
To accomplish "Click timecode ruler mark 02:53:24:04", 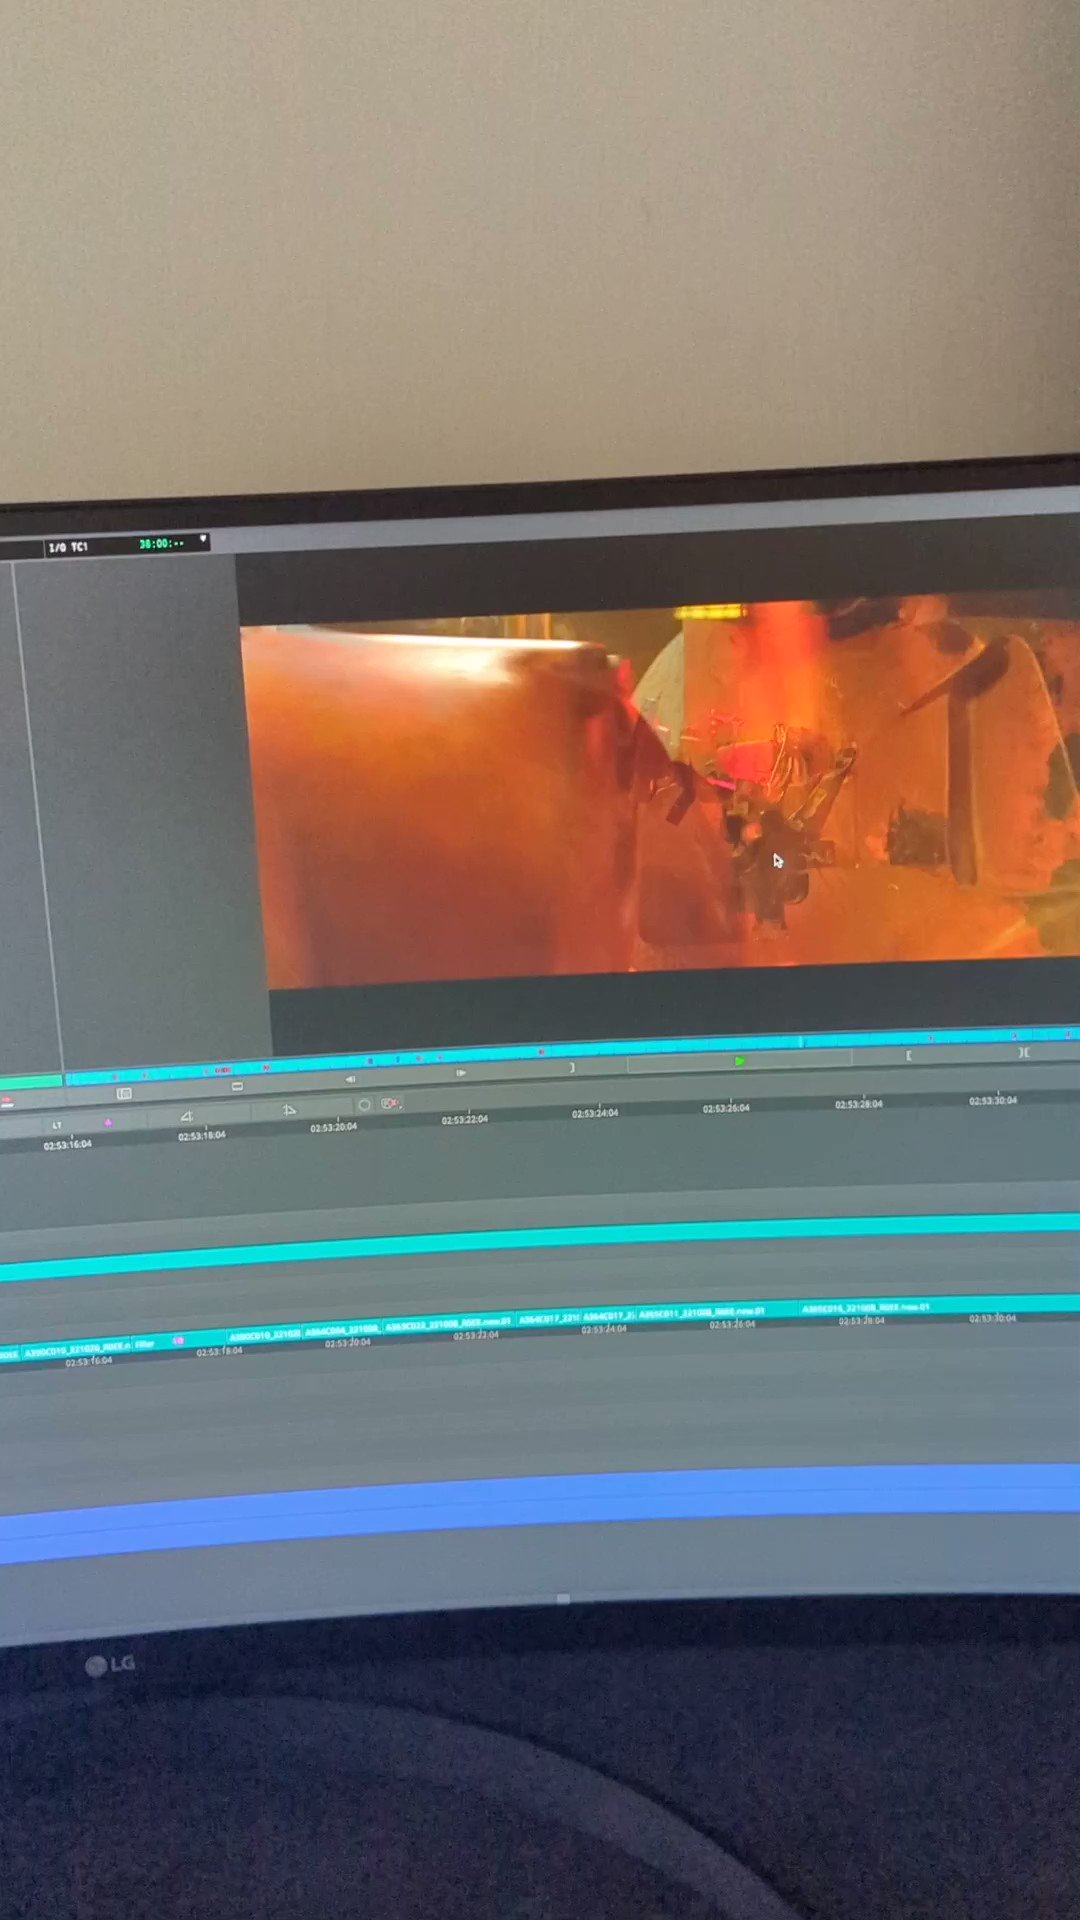I will pyautogui.click(x=595, y=1113).
